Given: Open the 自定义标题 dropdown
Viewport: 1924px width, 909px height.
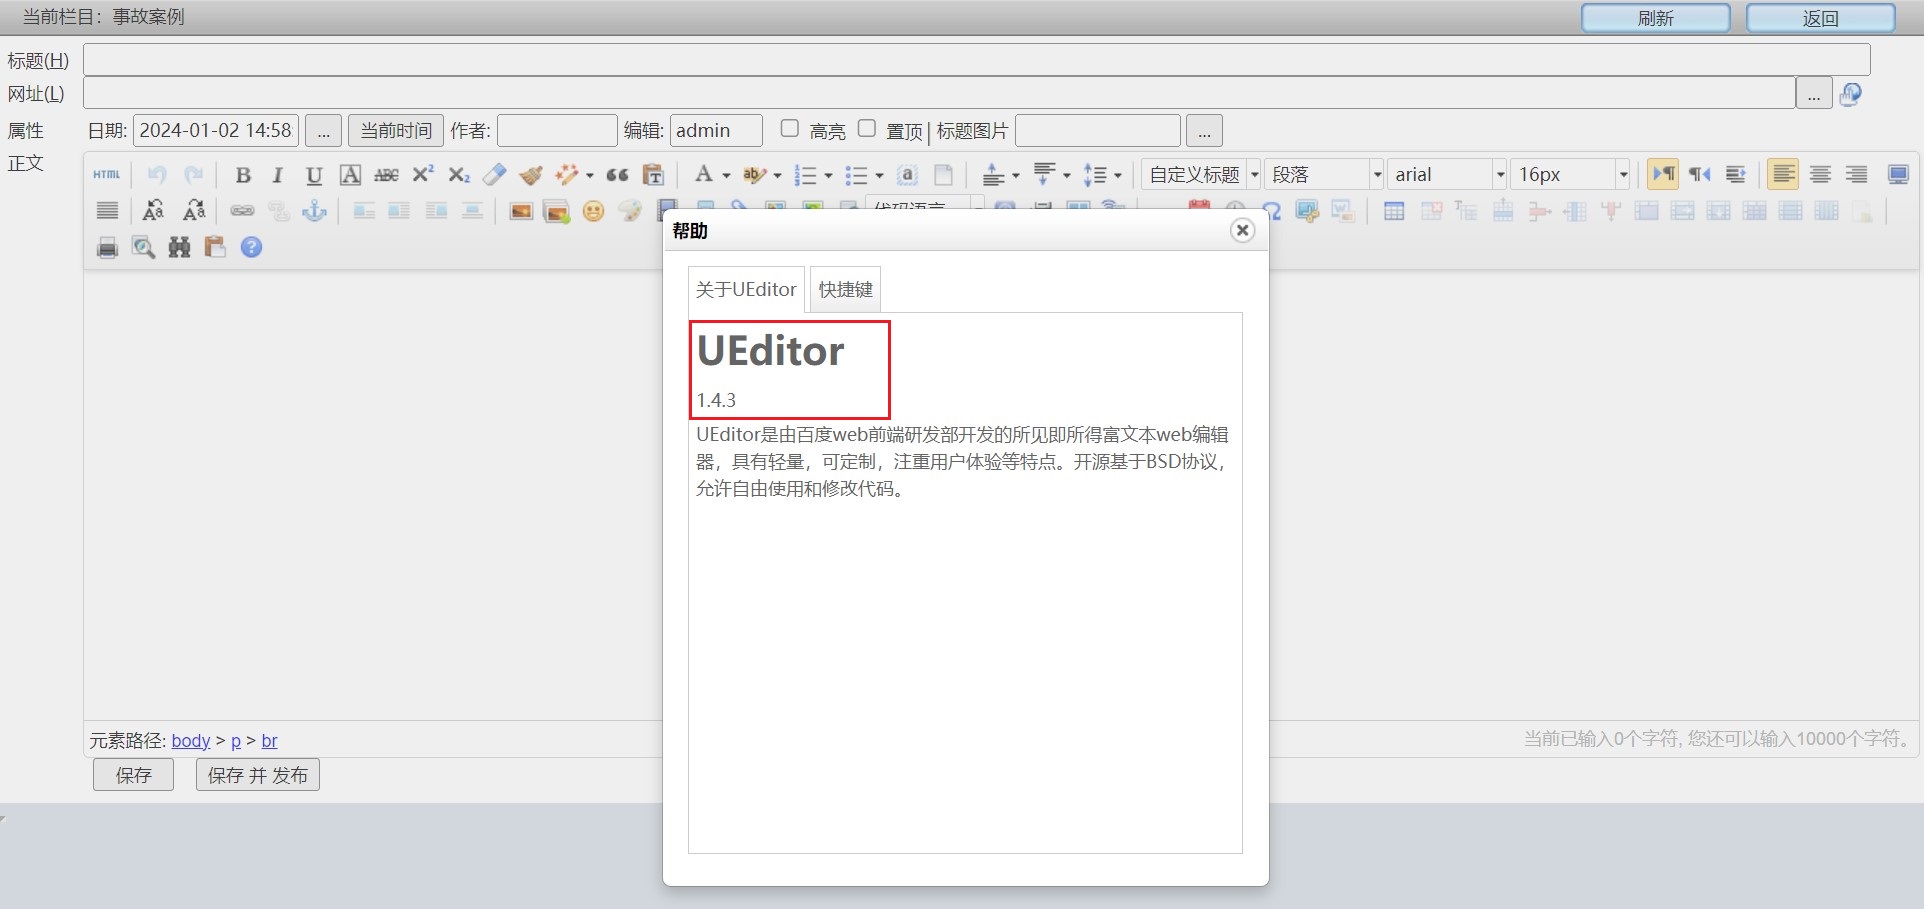Looking at the screenshot, I should coord(1201,175).
